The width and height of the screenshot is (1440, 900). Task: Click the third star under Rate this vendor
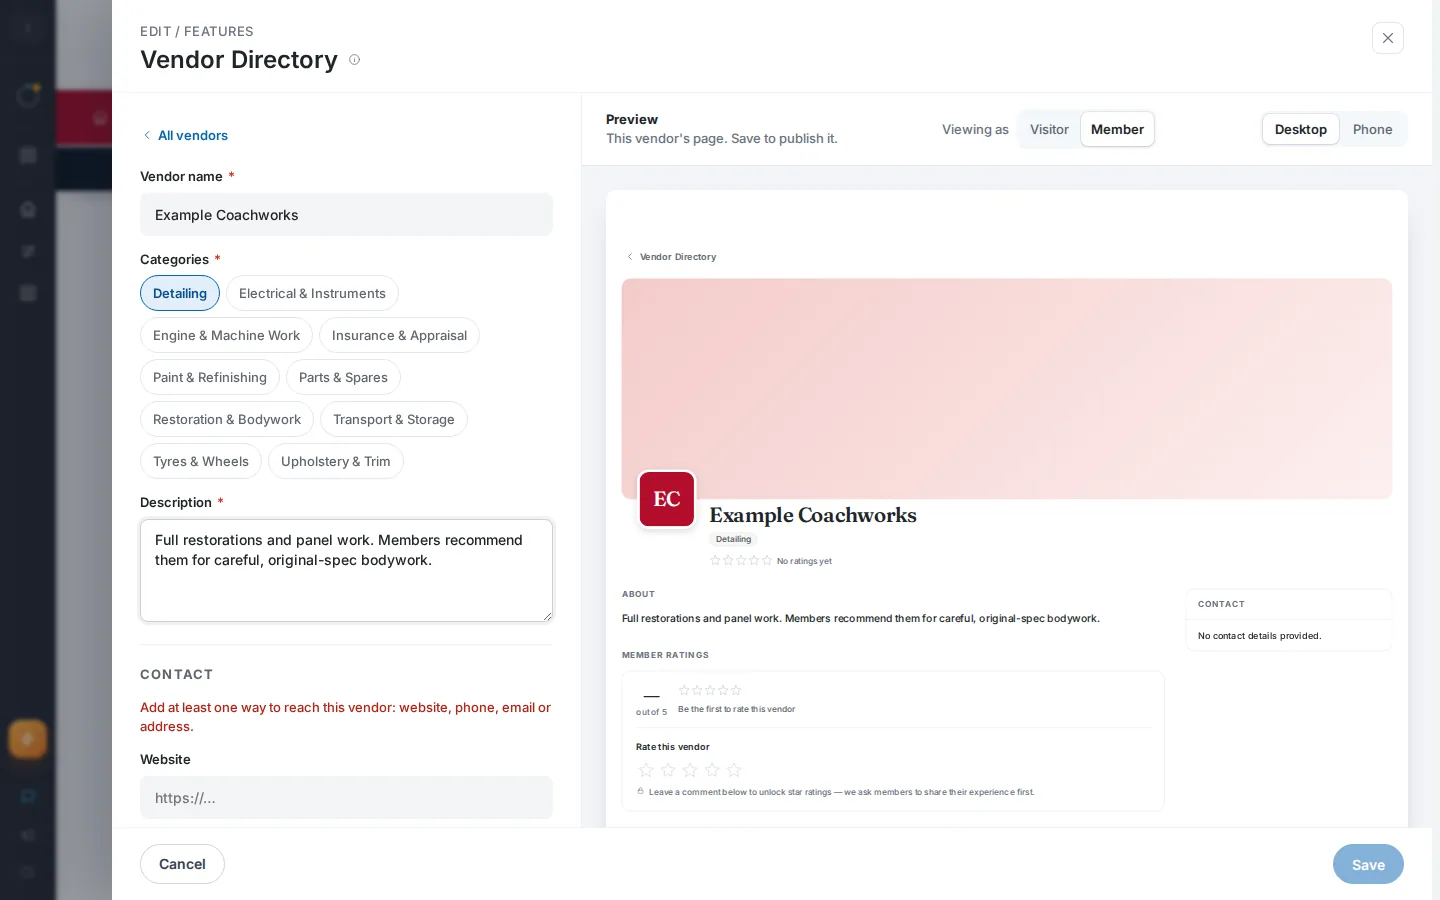690,770
